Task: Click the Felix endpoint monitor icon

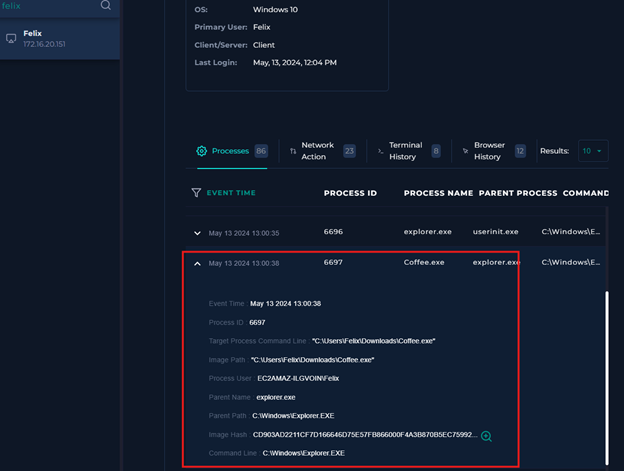Action: click(11, 39)
